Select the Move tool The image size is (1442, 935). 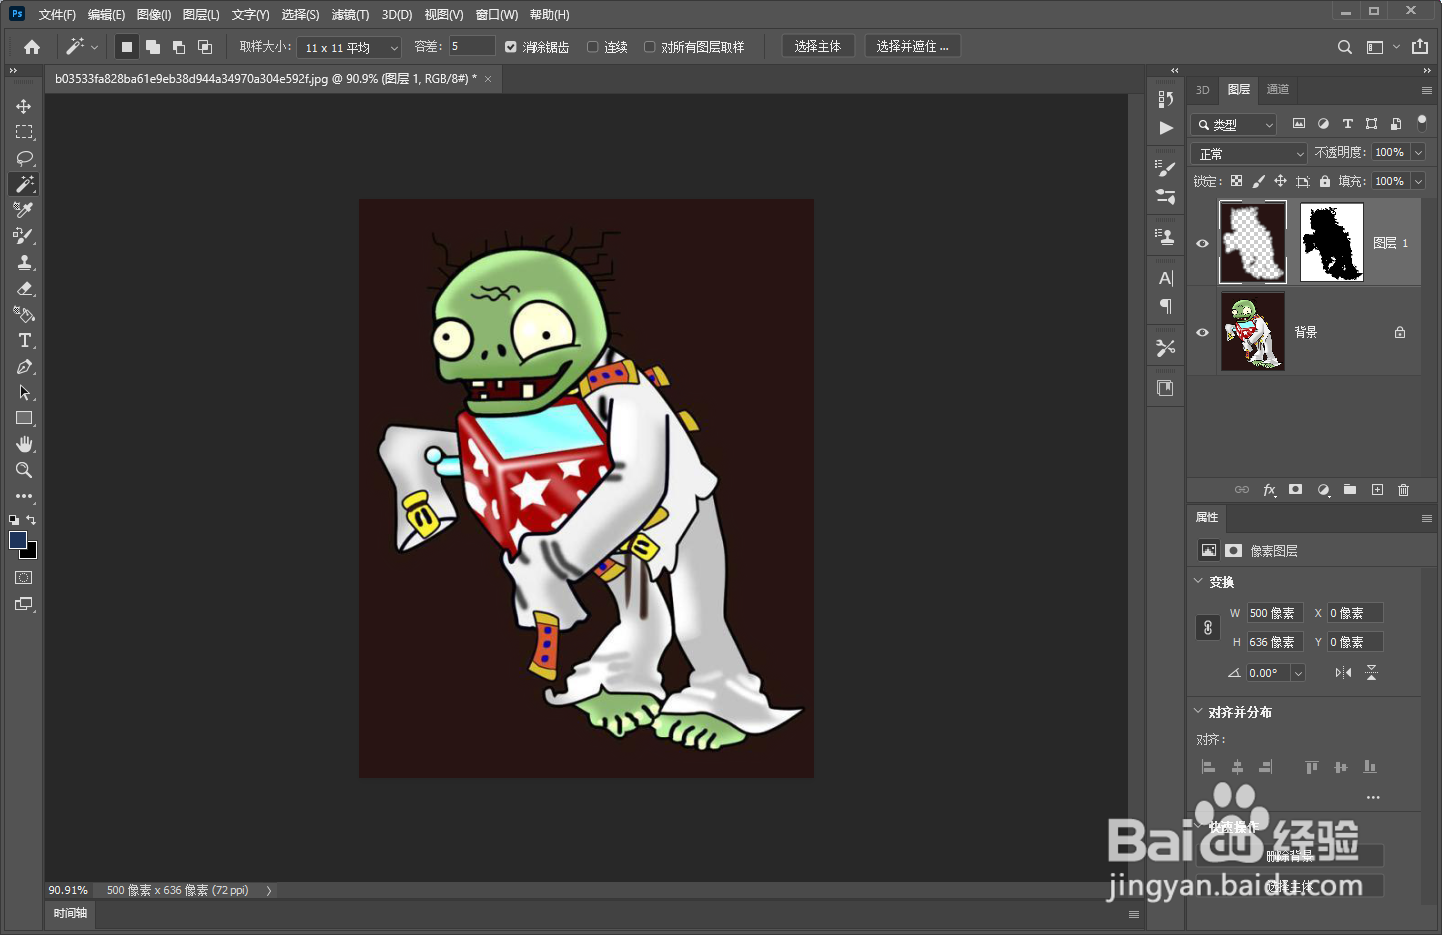(x=24, y=106)
